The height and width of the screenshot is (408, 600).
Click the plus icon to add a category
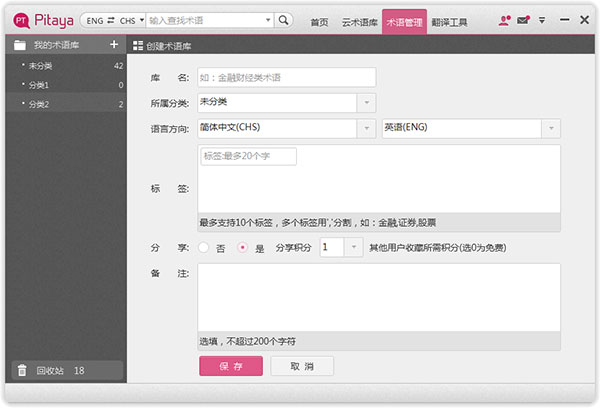pos(114,44)
